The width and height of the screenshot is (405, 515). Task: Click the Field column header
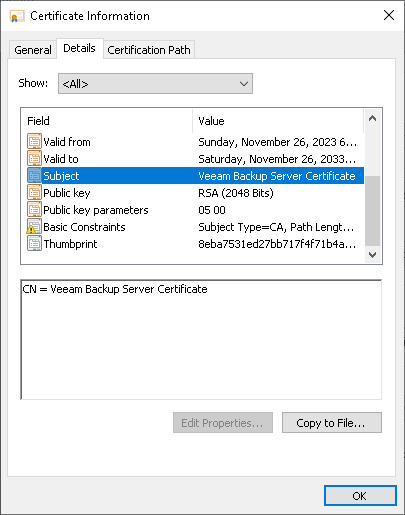point(107,121)
